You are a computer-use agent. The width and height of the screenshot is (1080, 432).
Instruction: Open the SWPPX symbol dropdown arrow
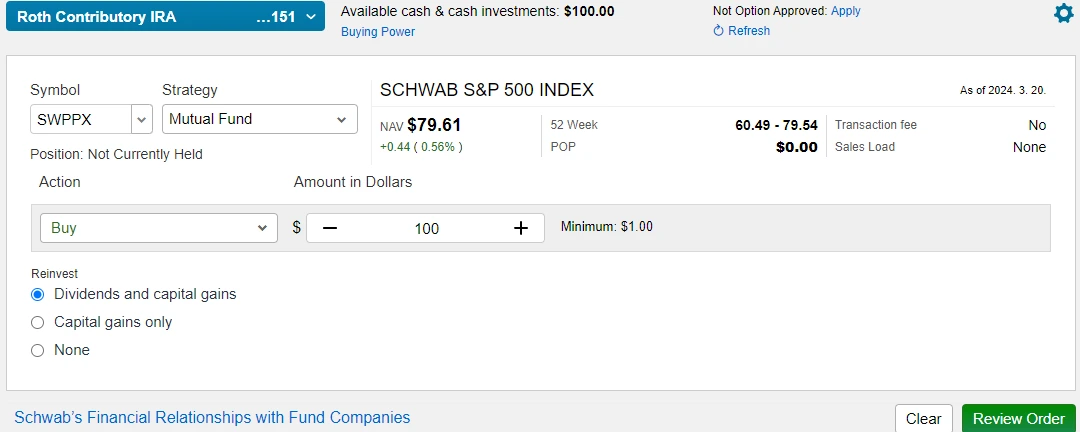point(141,119)
